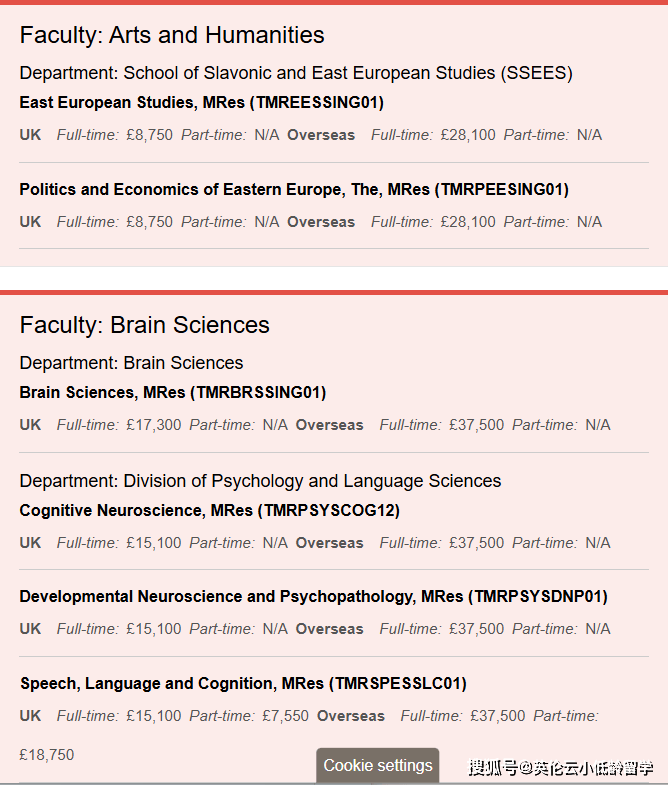Click Department: Brain Sciences heading
Viewport: 668px width, 785px height.
coord(131,362)
